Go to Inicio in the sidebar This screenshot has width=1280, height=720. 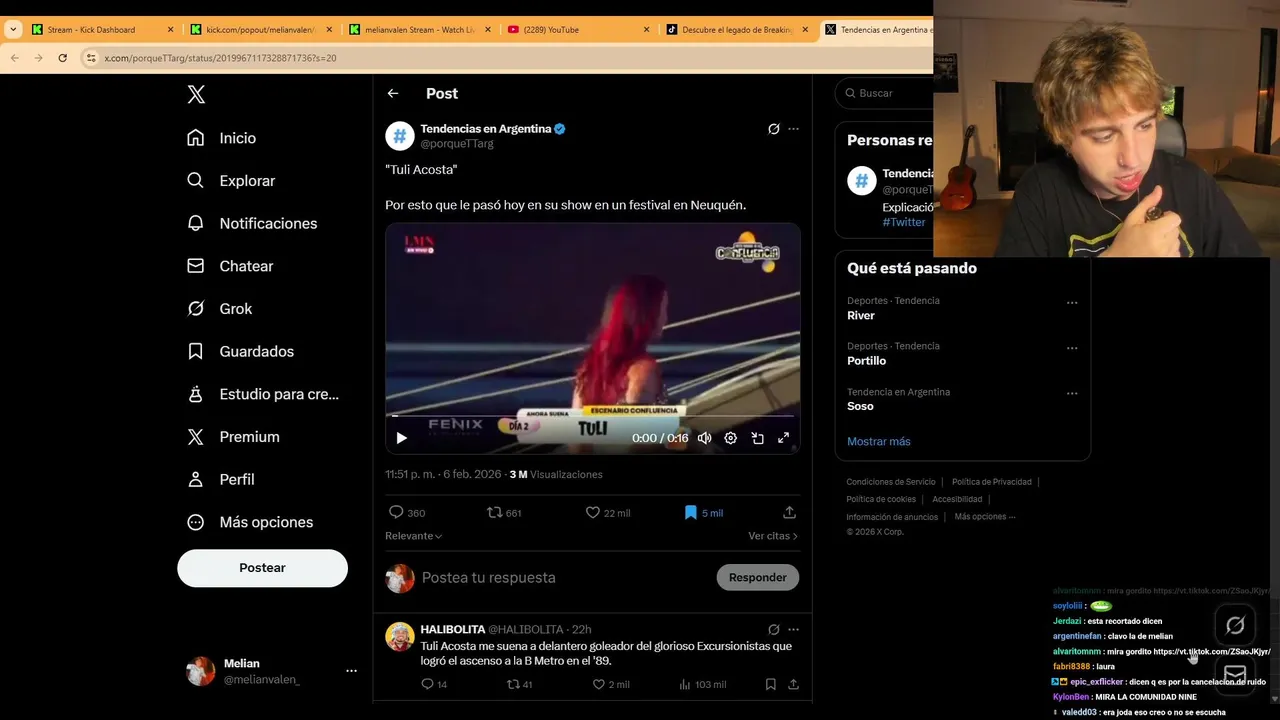(x=221, y=138)
